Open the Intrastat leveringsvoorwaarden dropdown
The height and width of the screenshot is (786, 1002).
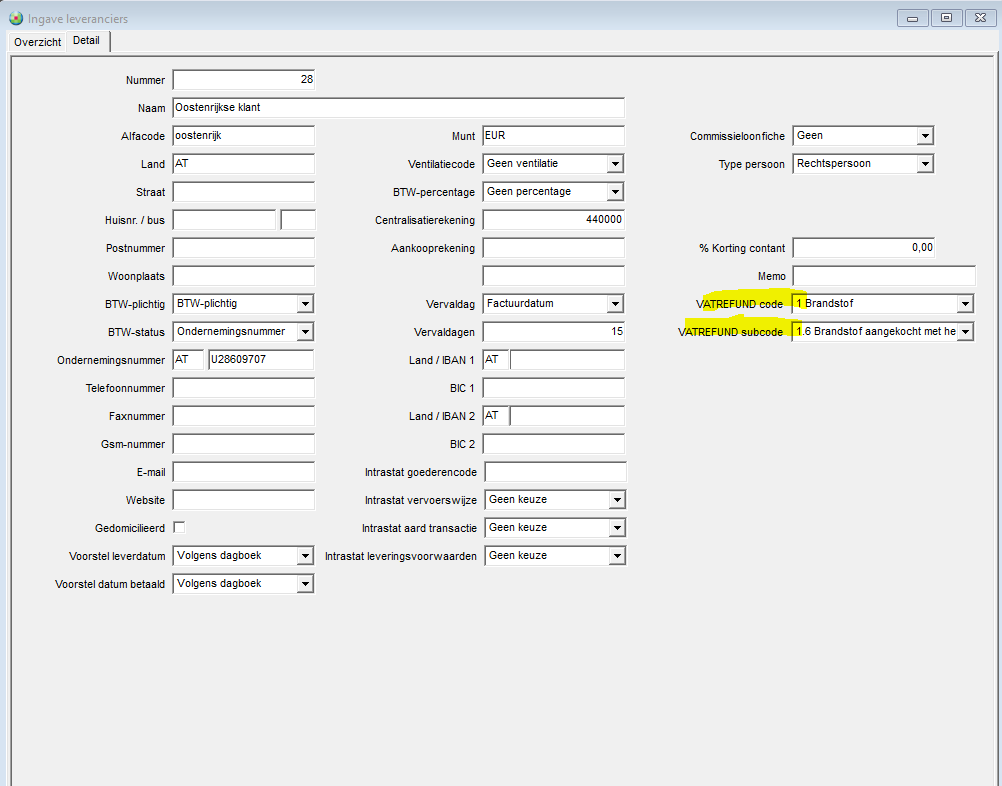[x=617, y=556]
